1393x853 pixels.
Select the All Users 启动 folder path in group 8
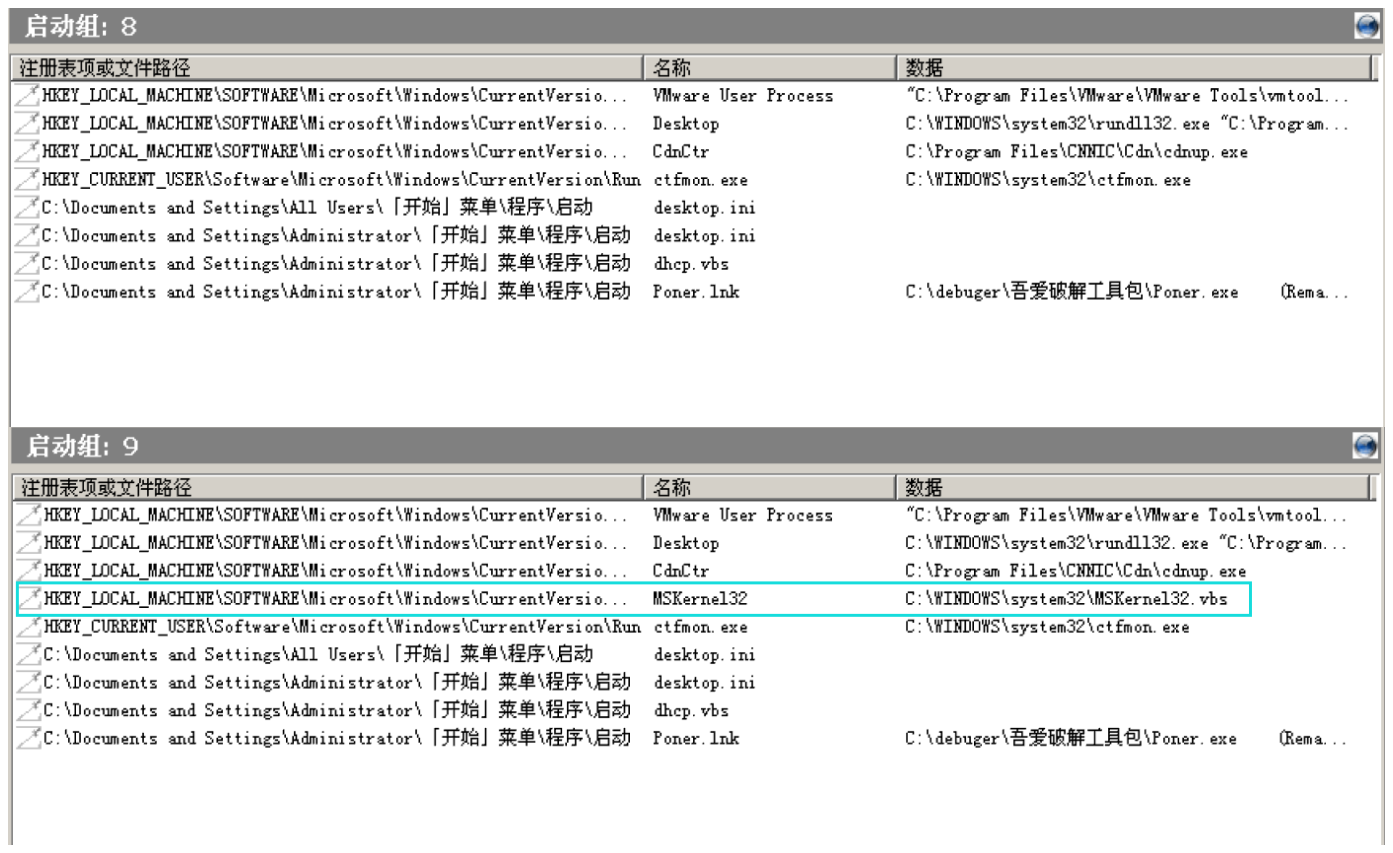[x=318, y=208]
